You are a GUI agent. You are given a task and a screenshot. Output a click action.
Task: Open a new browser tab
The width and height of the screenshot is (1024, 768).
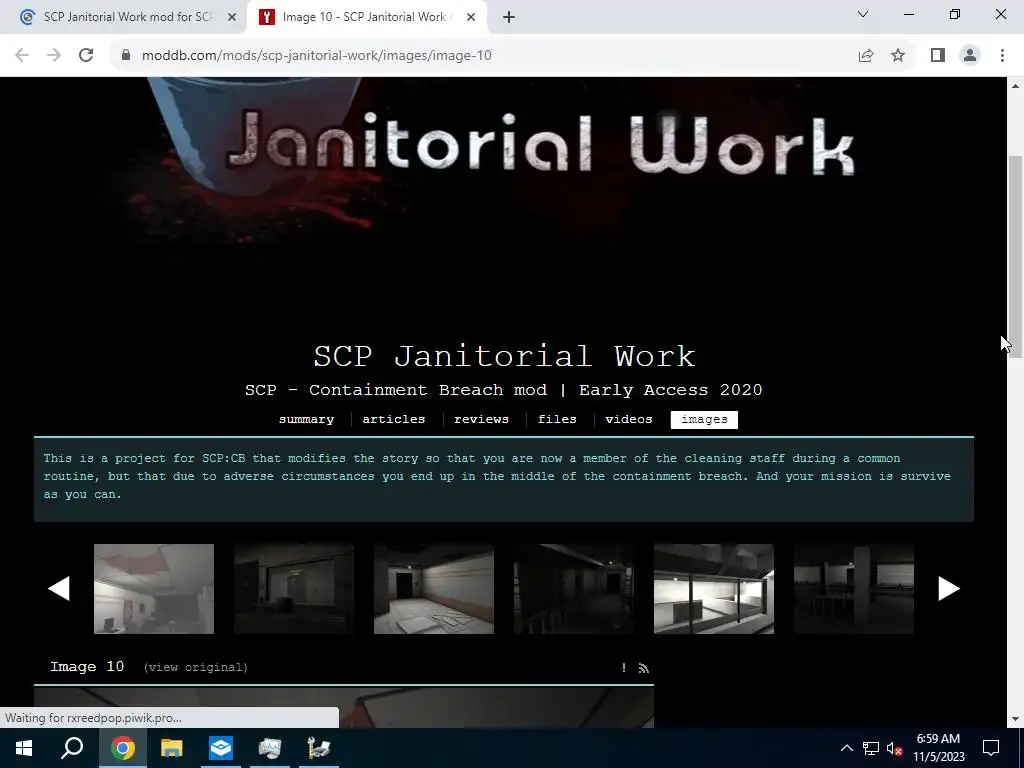509,17
